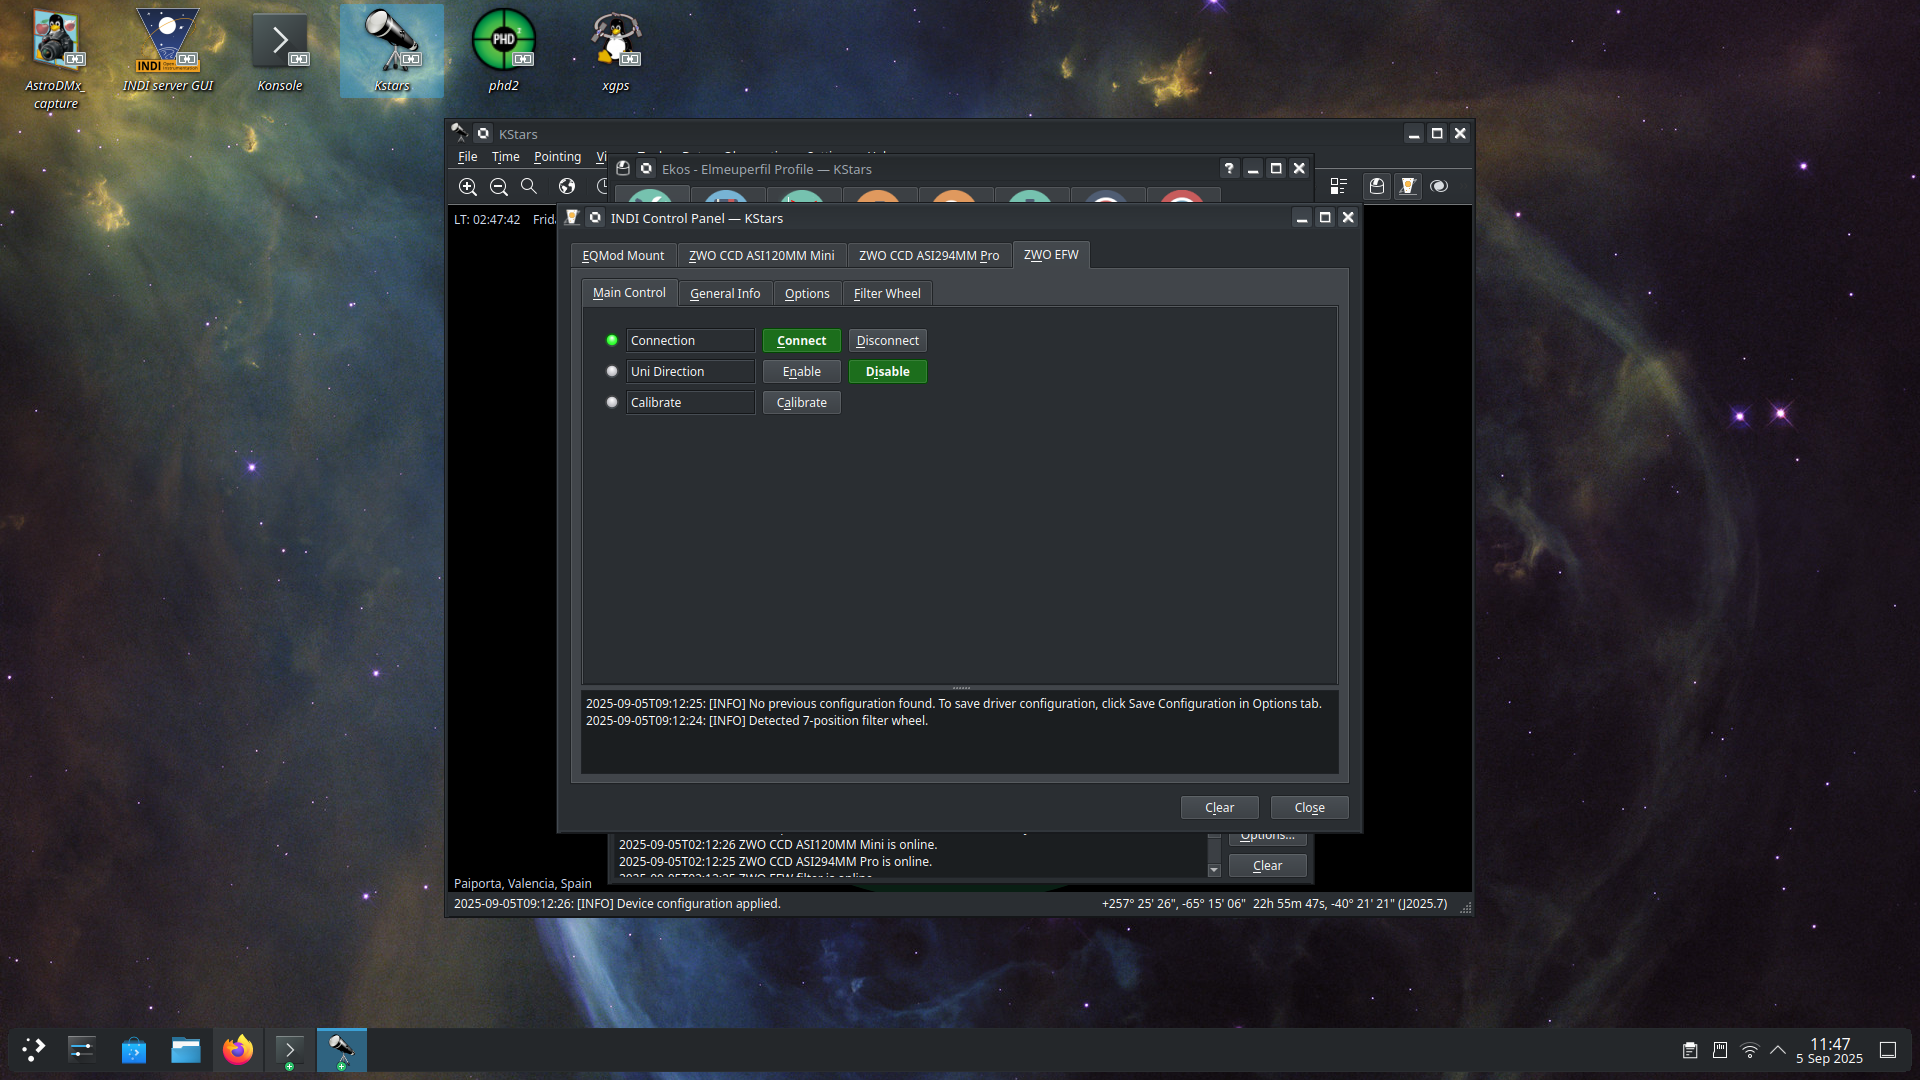Open the Options tab in the INDI panel
This screenshot has height=1080, width=1920.
point(807,294)
